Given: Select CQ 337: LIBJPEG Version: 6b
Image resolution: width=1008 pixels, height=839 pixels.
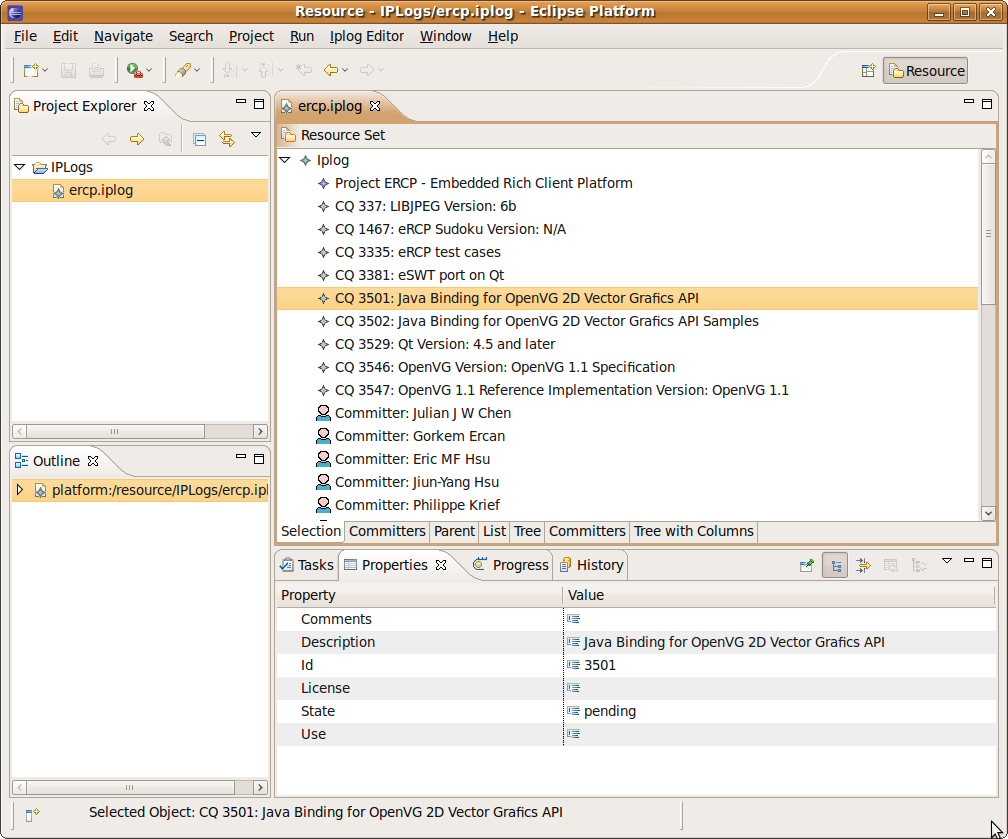Looking at the screenshot, I should coord(426,206).
